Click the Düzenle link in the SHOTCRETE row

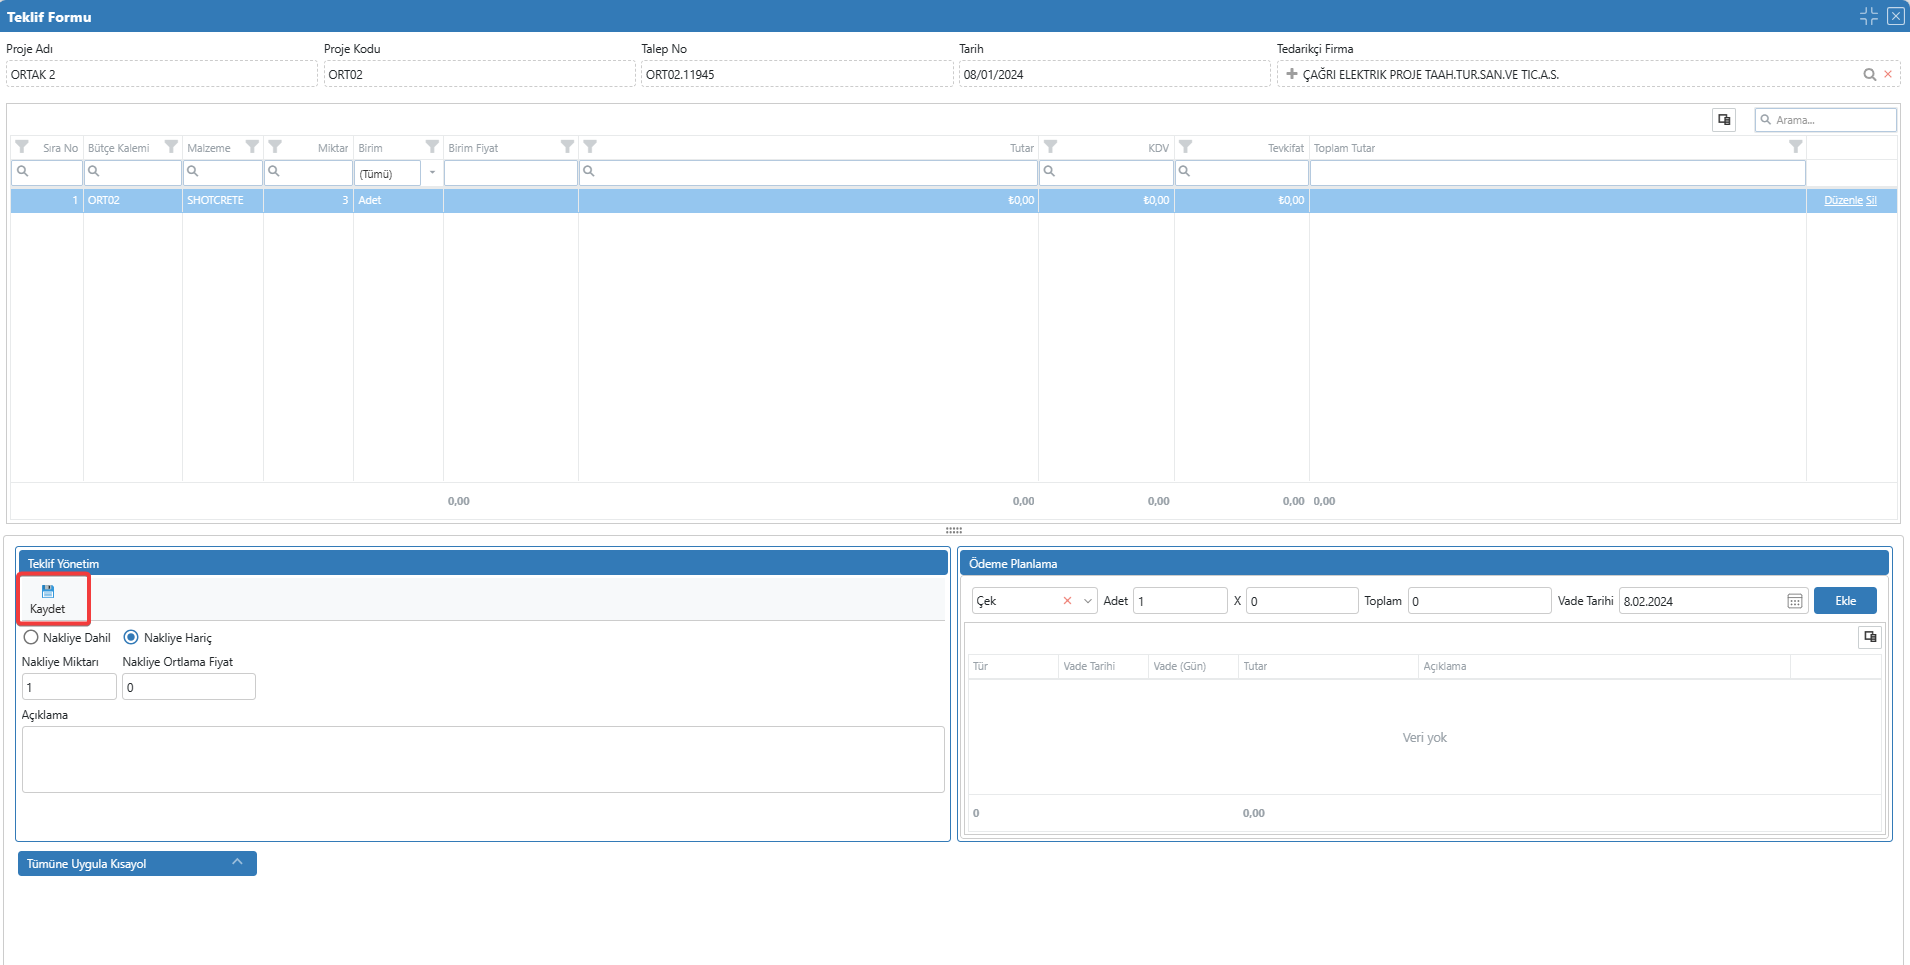1842,201
